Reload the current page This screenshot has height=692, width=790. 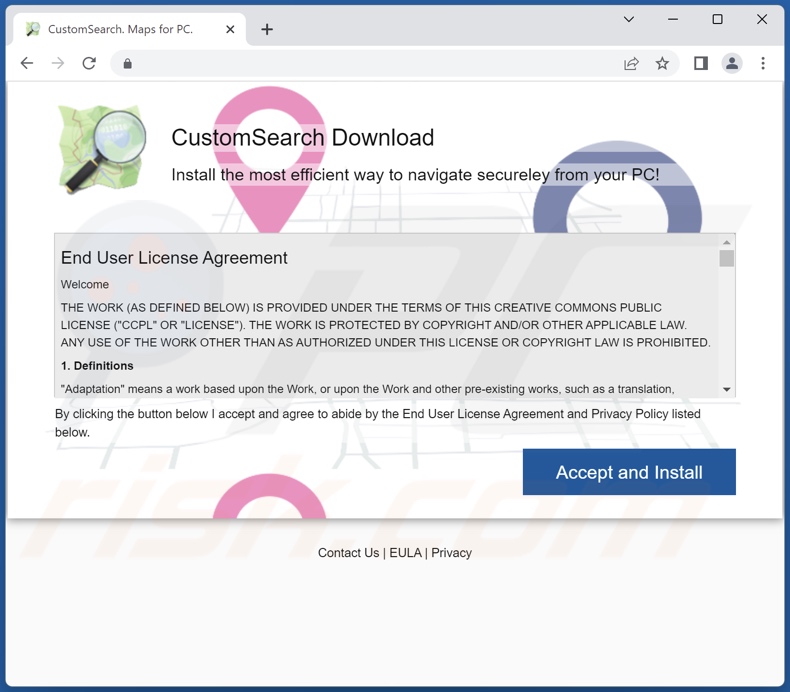tap(89, 63)
